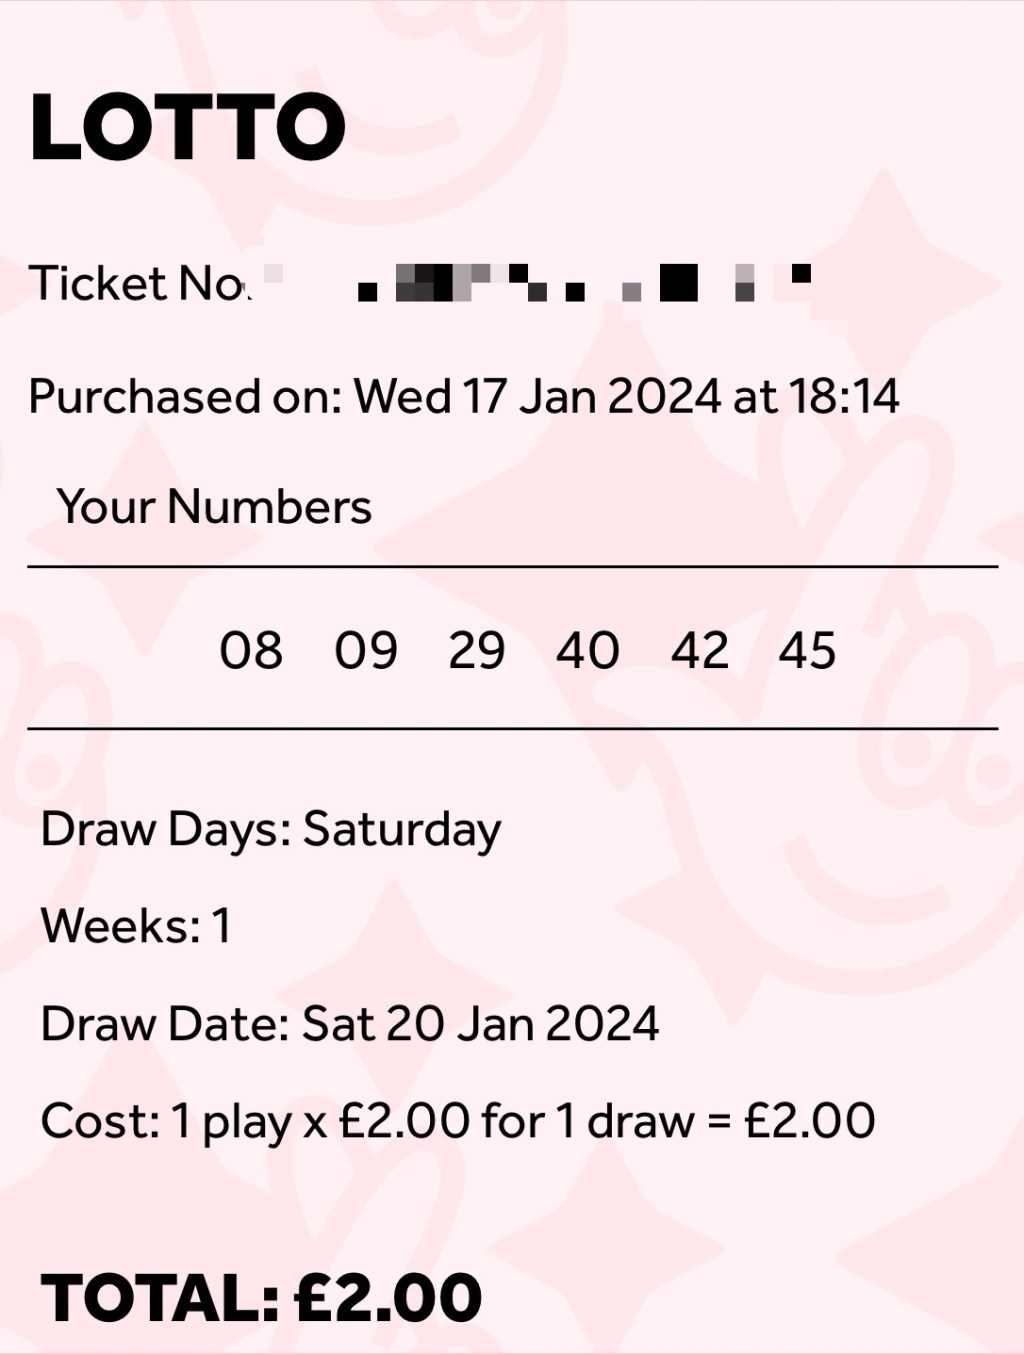The image size is (1024, 1355).
Task: Click the pixelated ticket number
Action: coord(585,282)
